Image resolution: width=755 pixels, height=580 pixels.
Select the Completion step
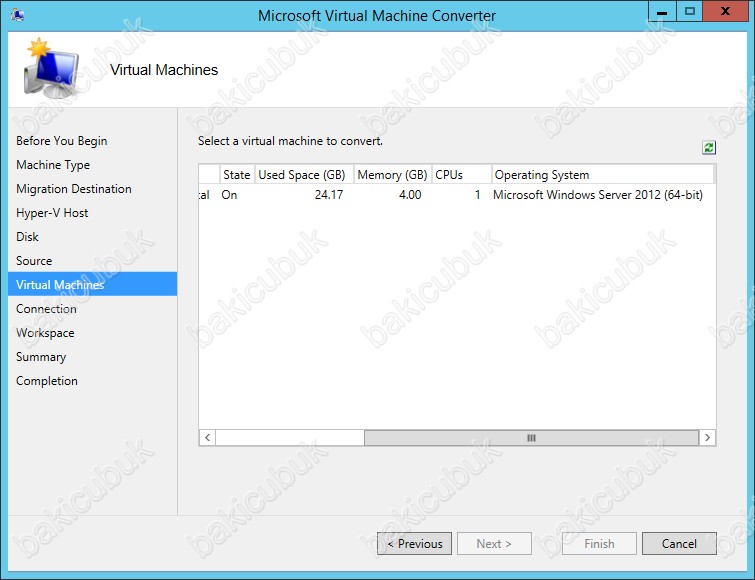(x=47, y=381)
